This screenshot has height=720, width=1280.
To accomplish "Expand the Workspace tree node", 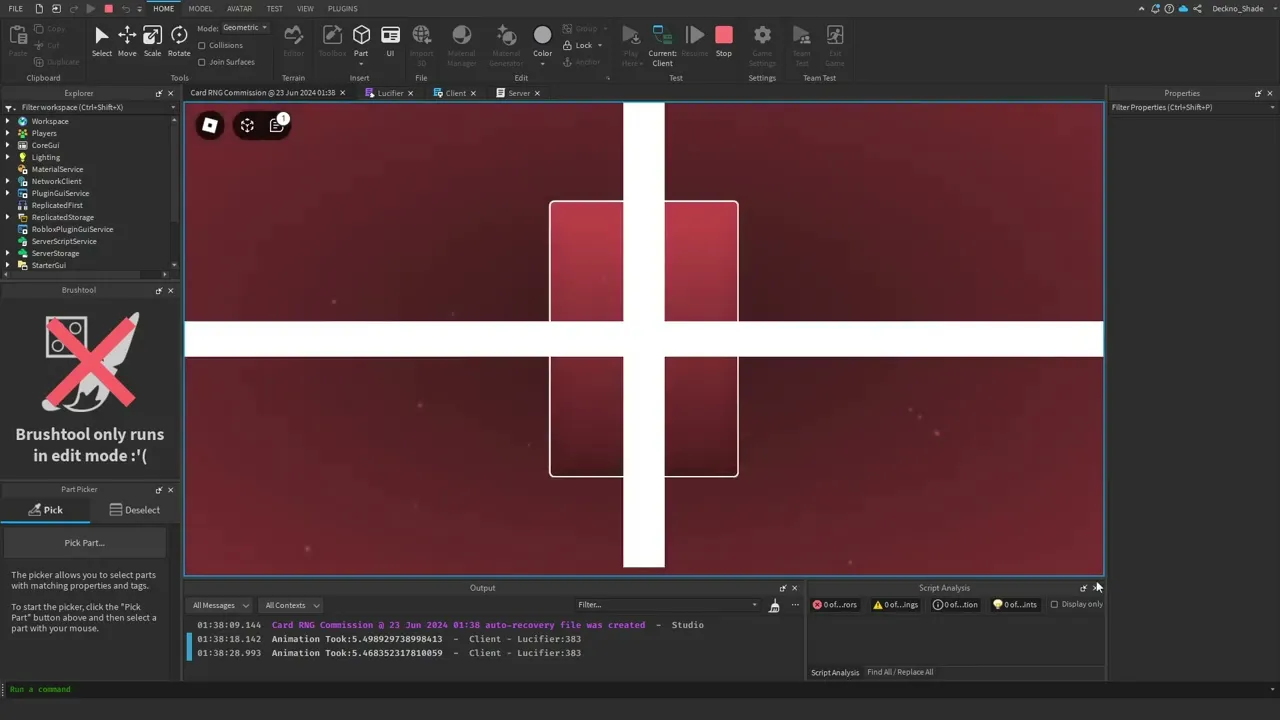I will (x=8, y=121).
